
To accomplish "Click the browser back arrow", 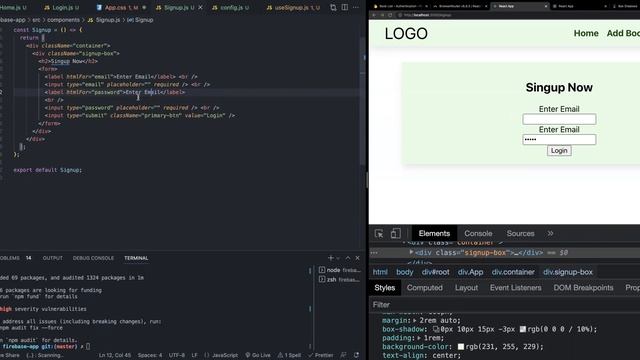I will [374, 15].
